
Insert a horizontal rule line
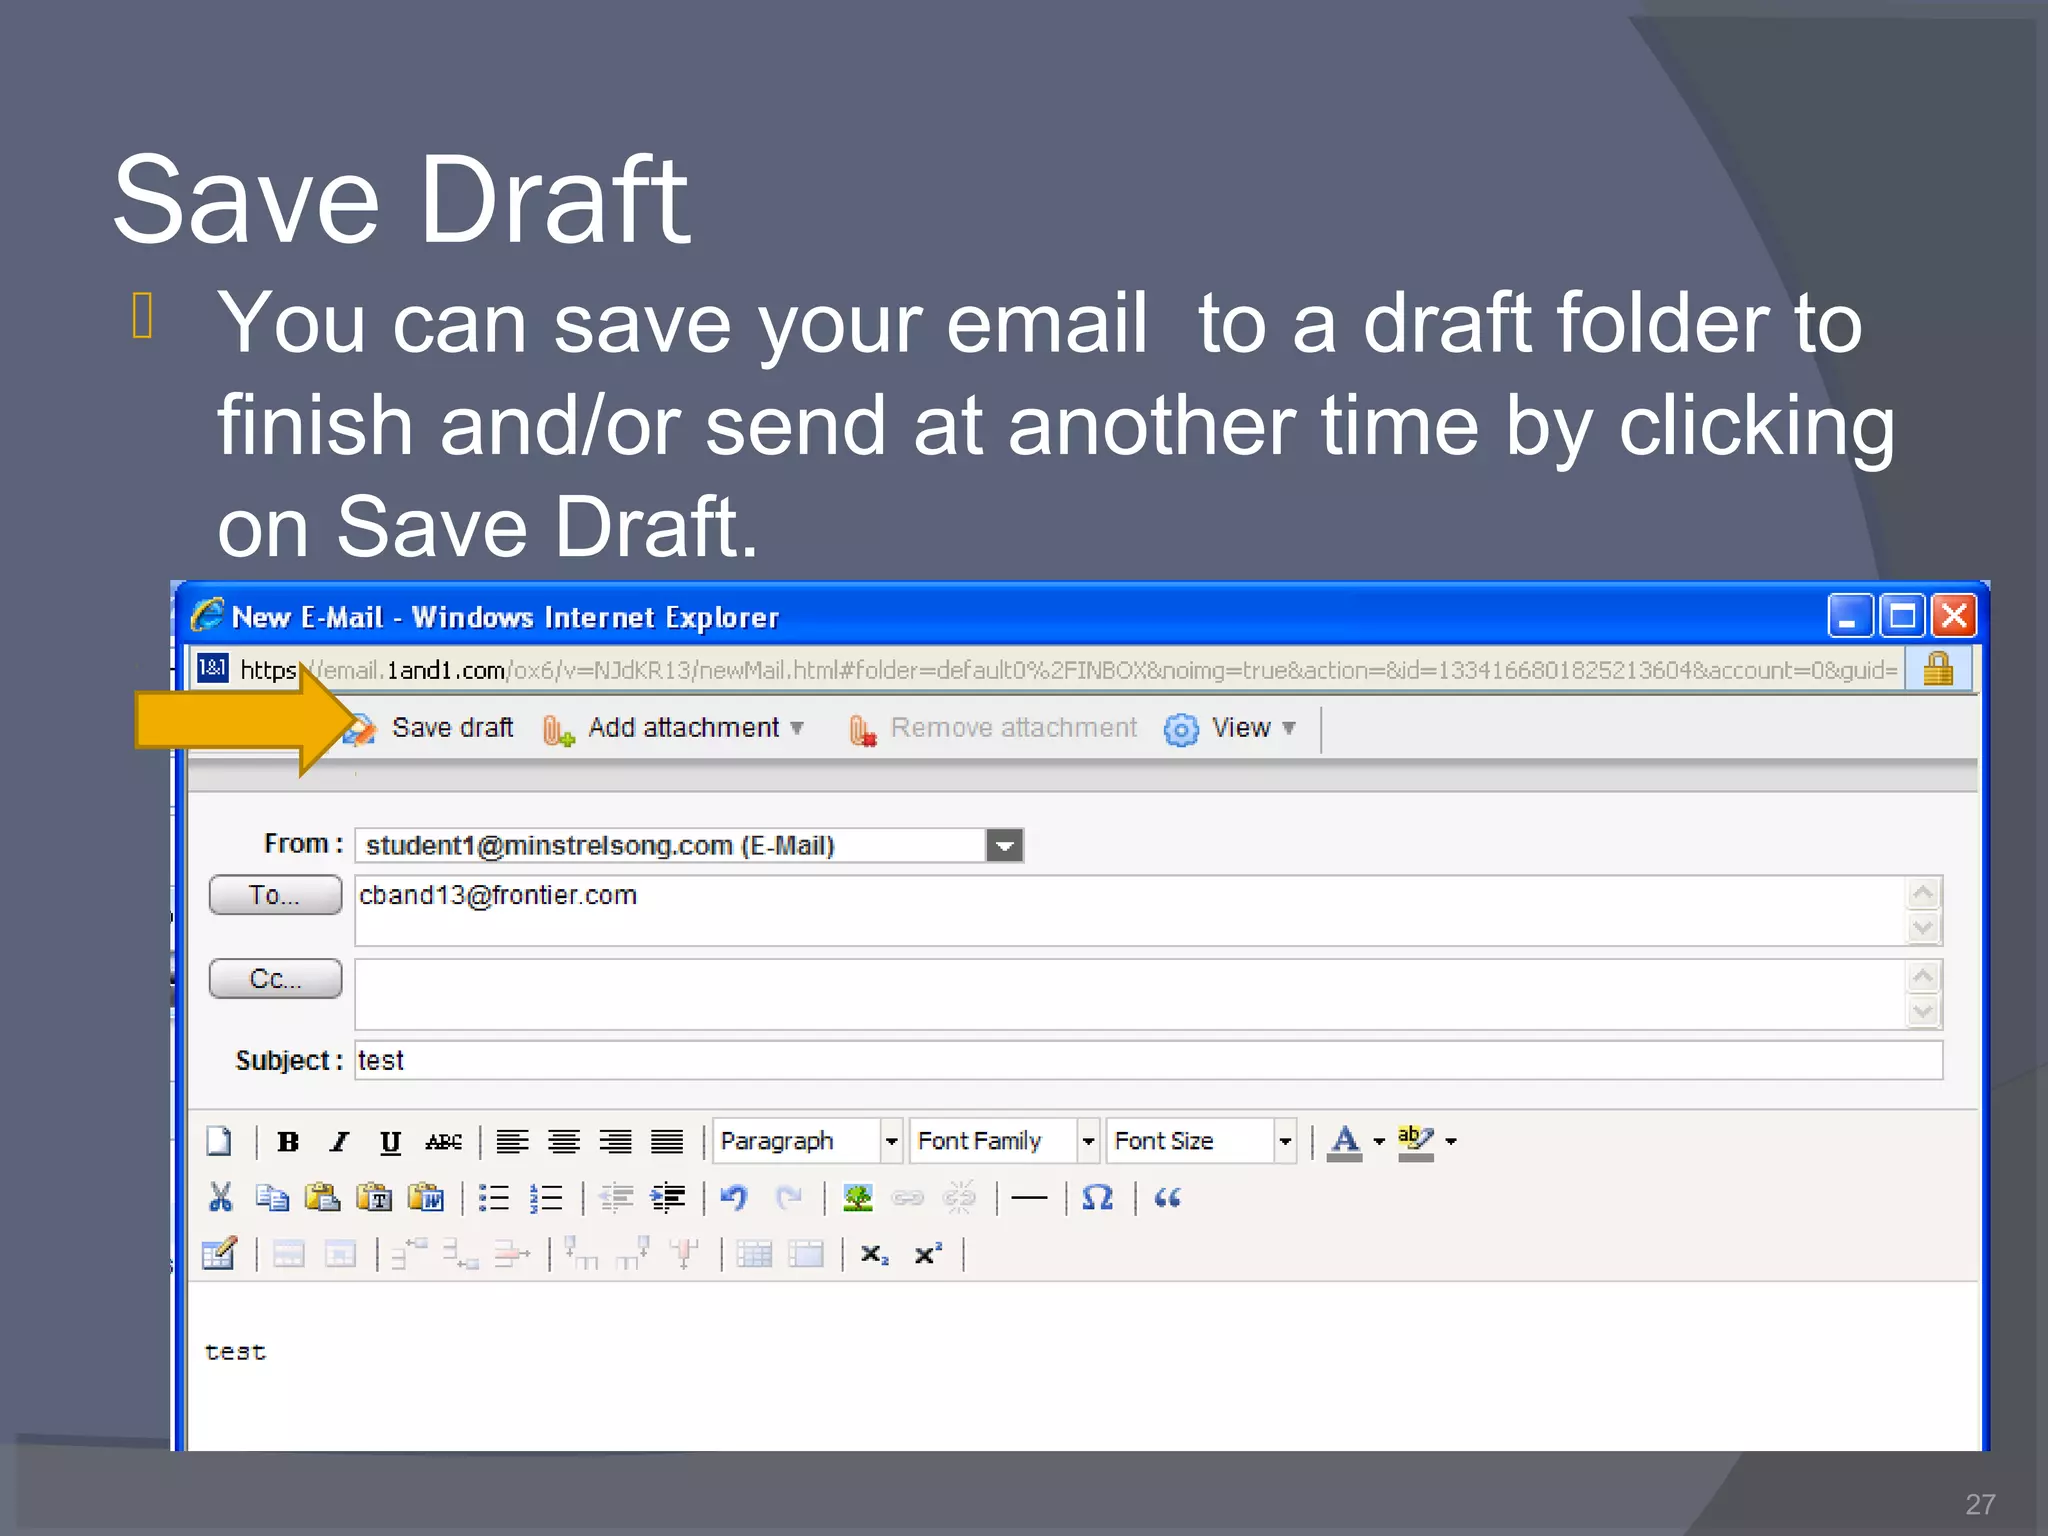(1029, 1197)
